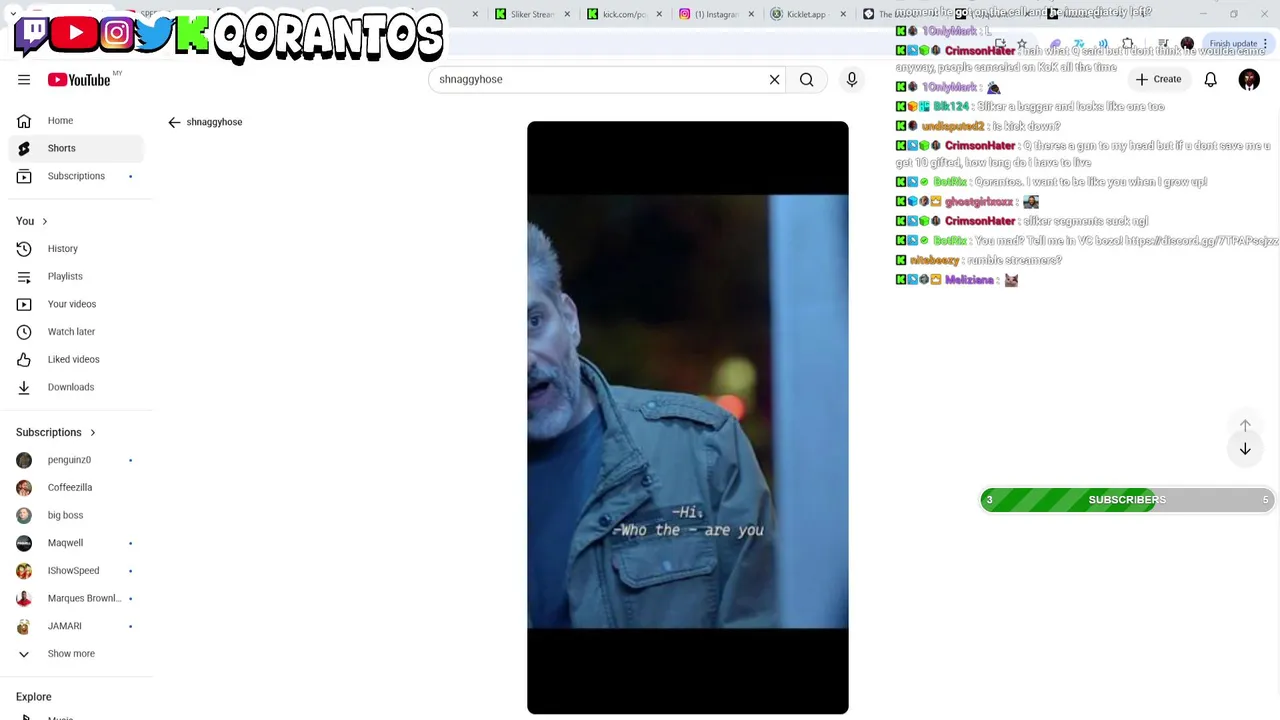
Task: Open Liked videos
Action: coord(76,359)
